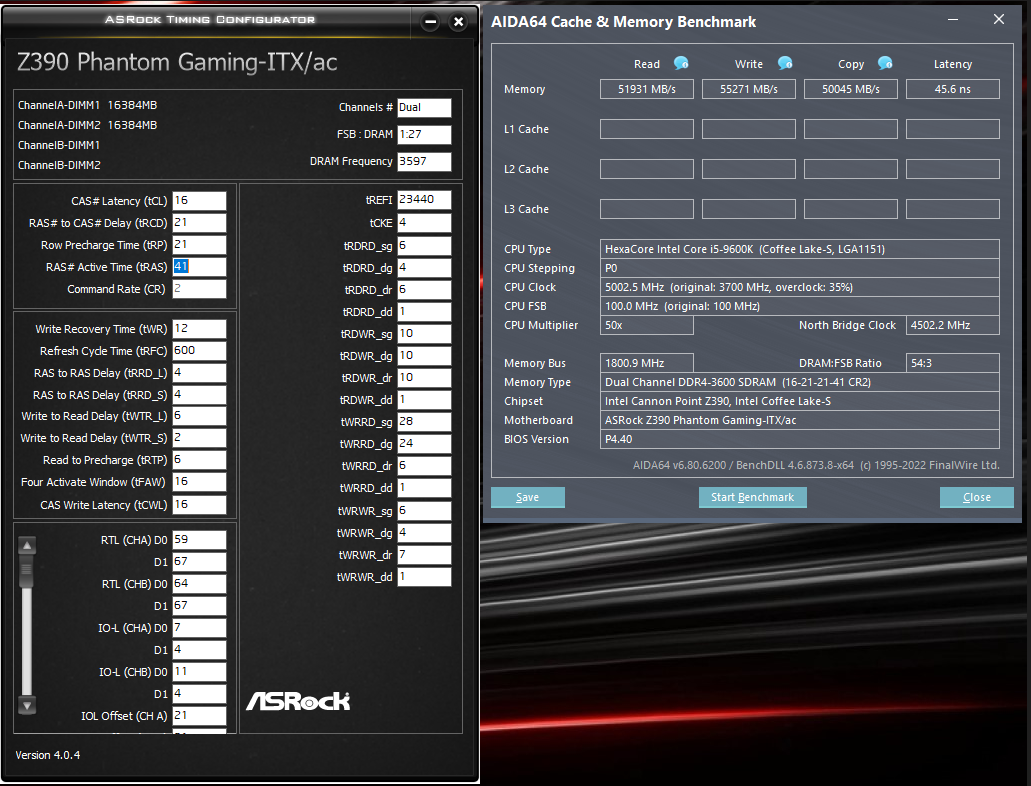
Task: Click the Memory Copy result 50045 MB/s
Action: (850, 89)
